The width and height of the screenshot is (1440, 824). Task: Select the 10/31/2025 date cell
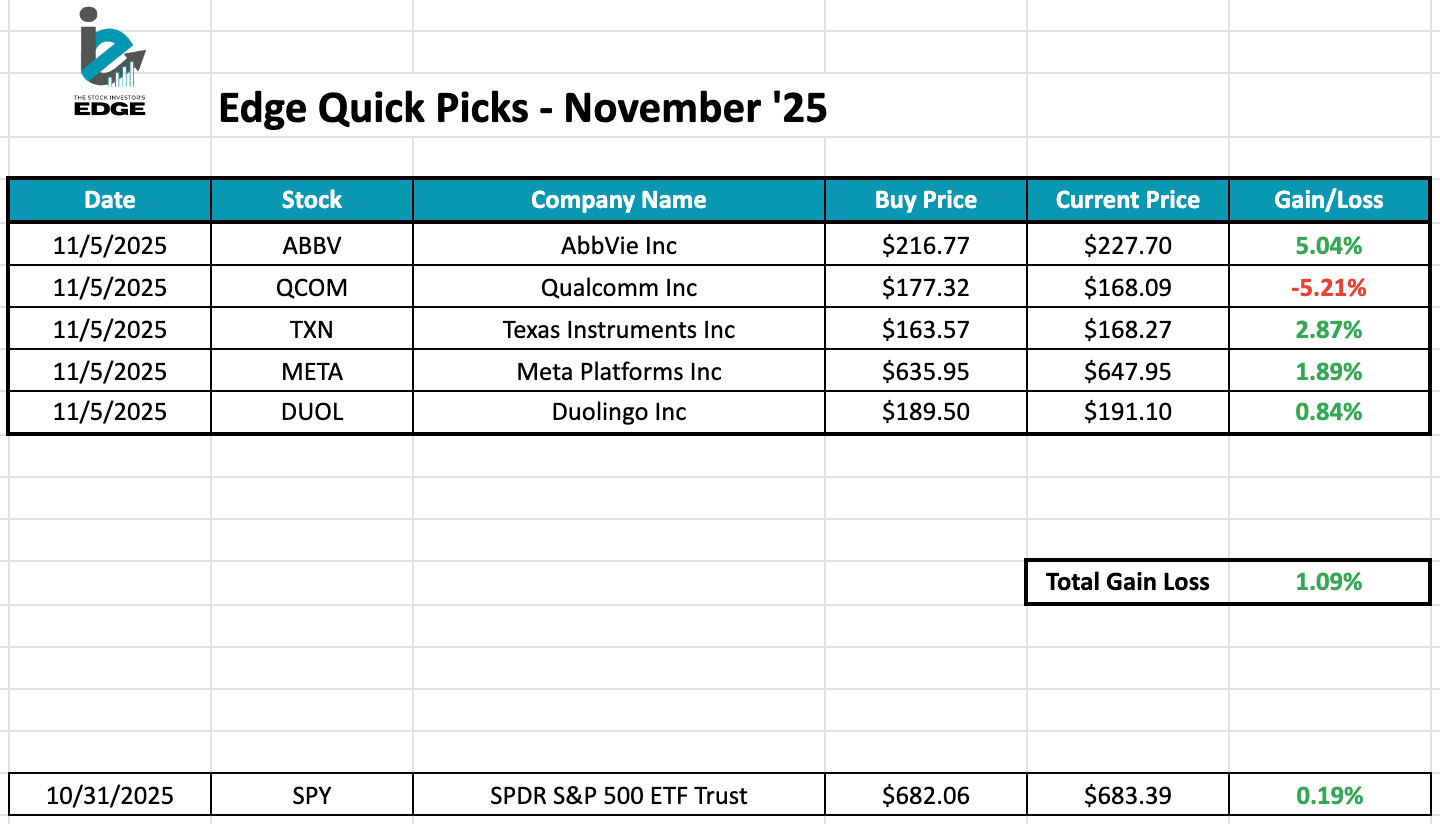110,796
